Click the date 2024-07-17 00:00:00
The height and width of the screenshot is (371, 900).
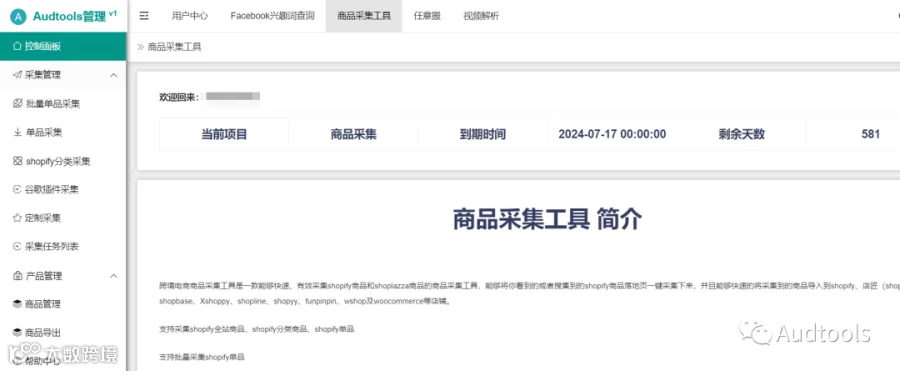coord(612,135)
